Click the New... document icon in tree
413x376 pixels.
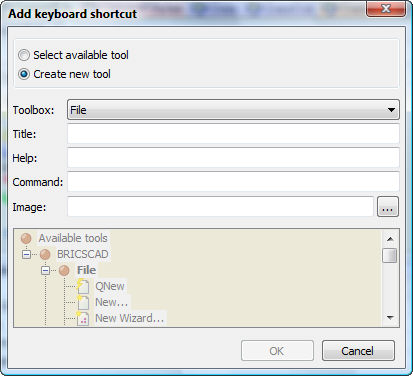(x=83, y=302)
